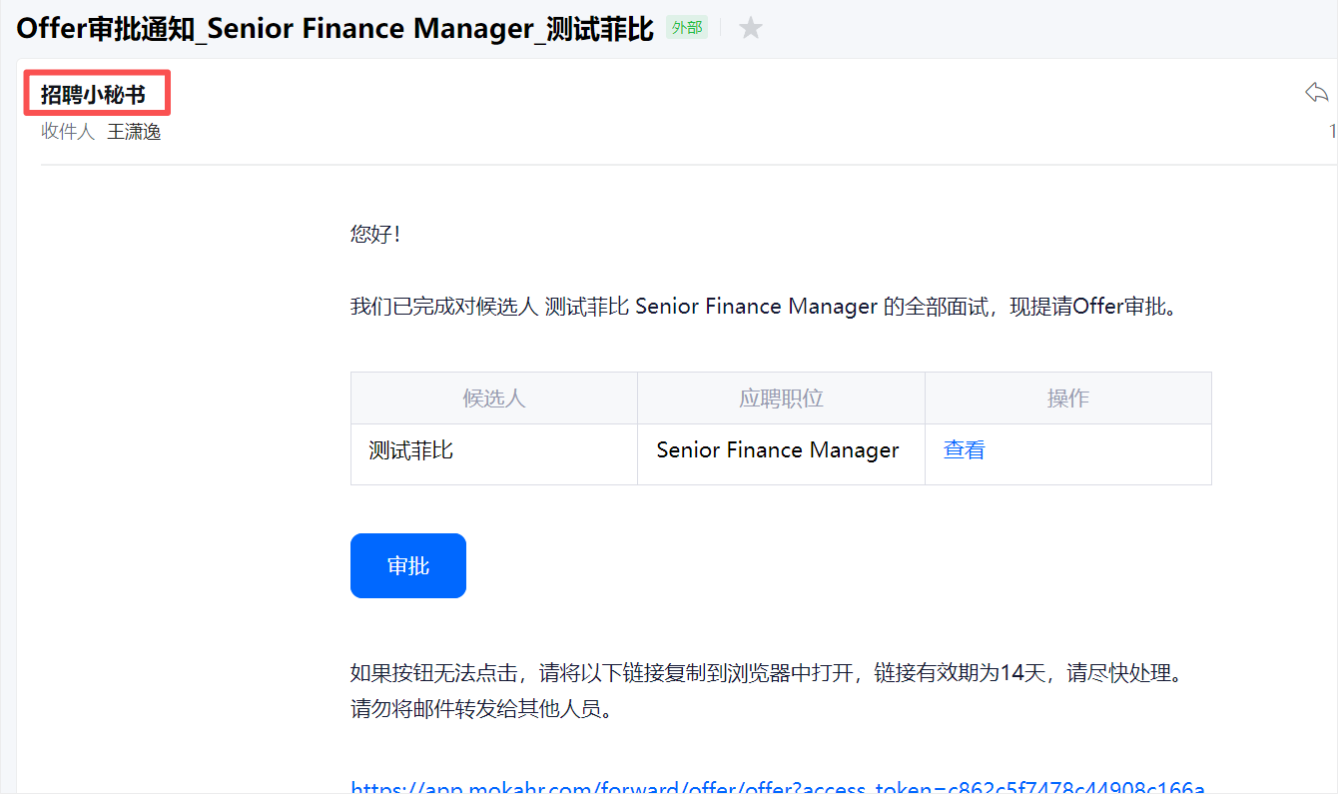
Task: Click recipient name 王潇逸
Action: click(x=134, y=132)
